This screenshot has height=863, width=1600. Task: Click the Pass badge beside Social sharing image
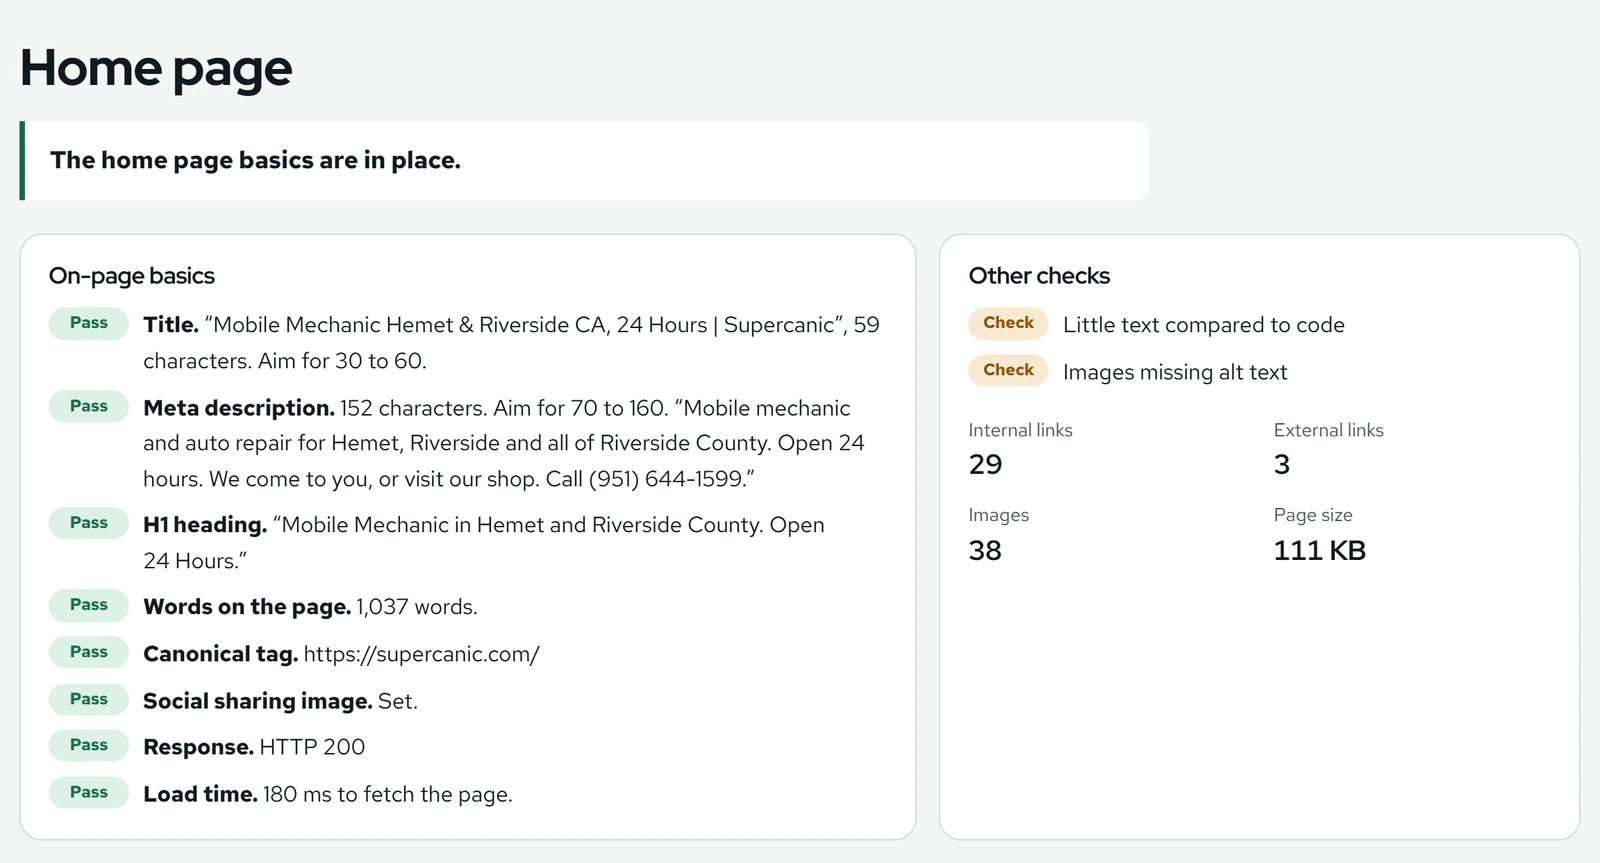(x=89, y=699)
